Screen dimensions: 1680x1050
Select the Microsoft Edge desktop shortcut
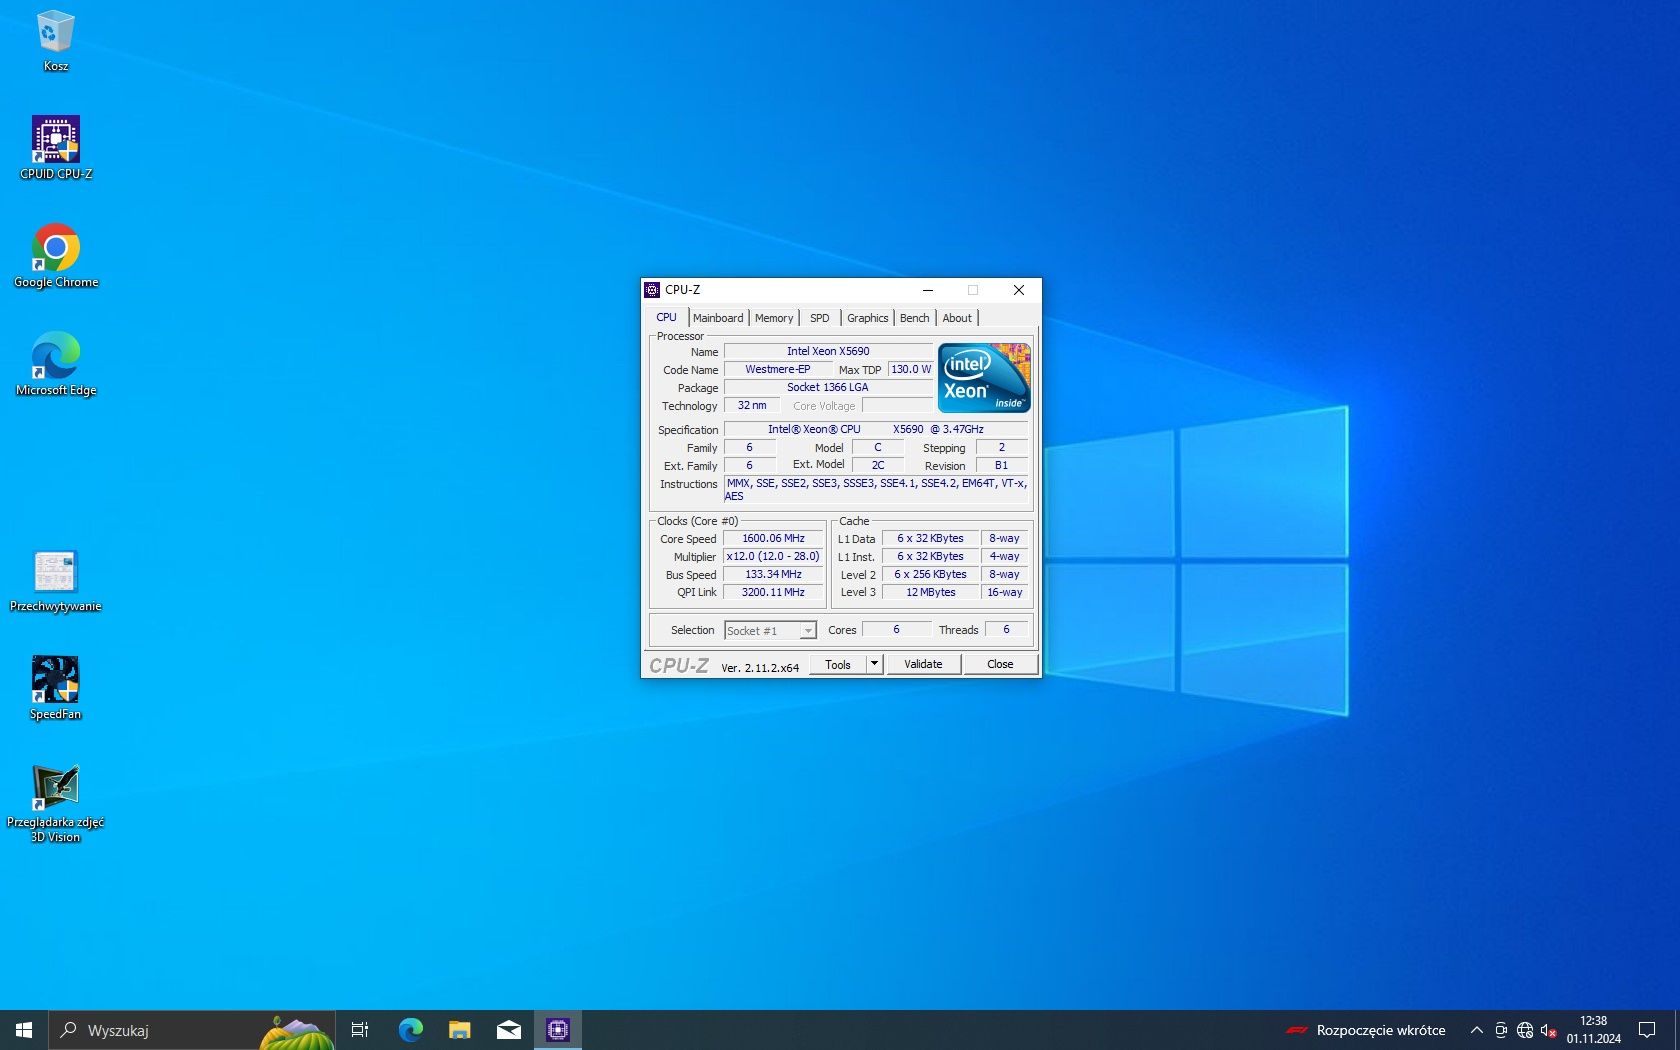56,364
